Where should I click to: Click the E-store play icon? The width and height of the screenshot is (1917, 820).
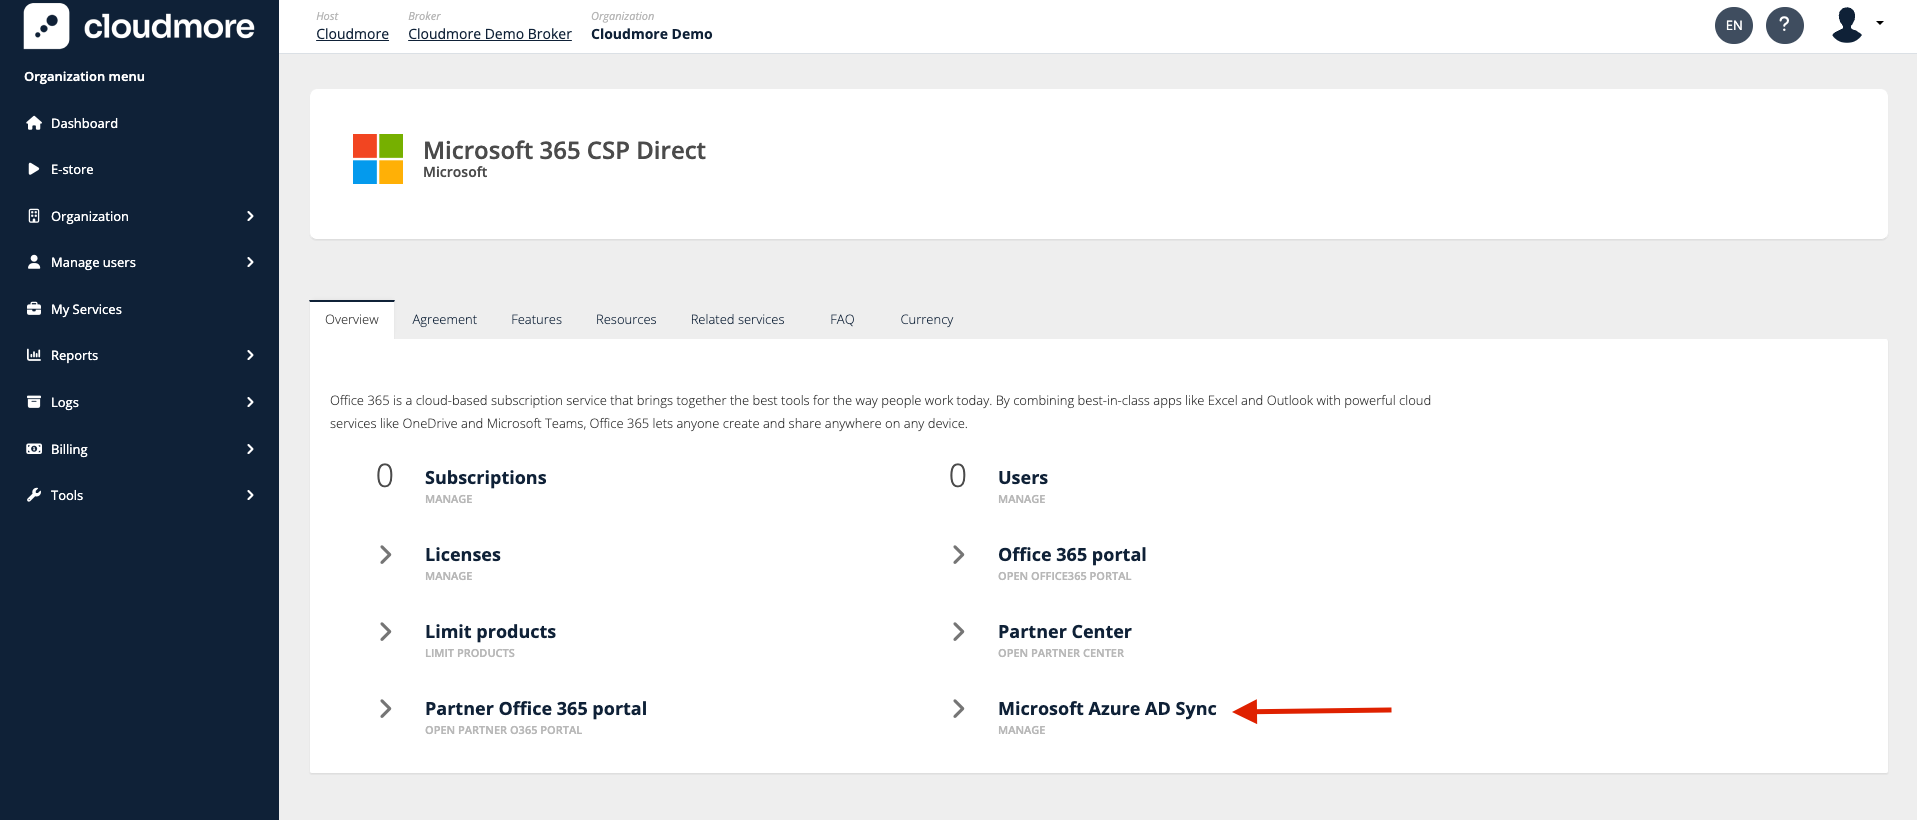pyautogui.click(x=34, y=169)
